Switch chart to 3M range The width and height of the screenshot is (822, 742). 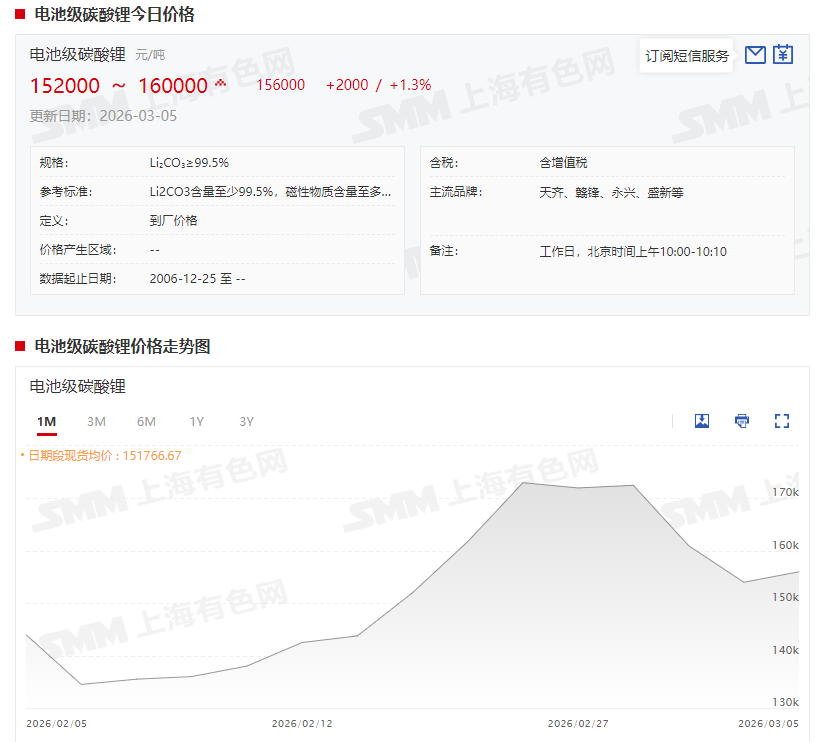[96, 421]
